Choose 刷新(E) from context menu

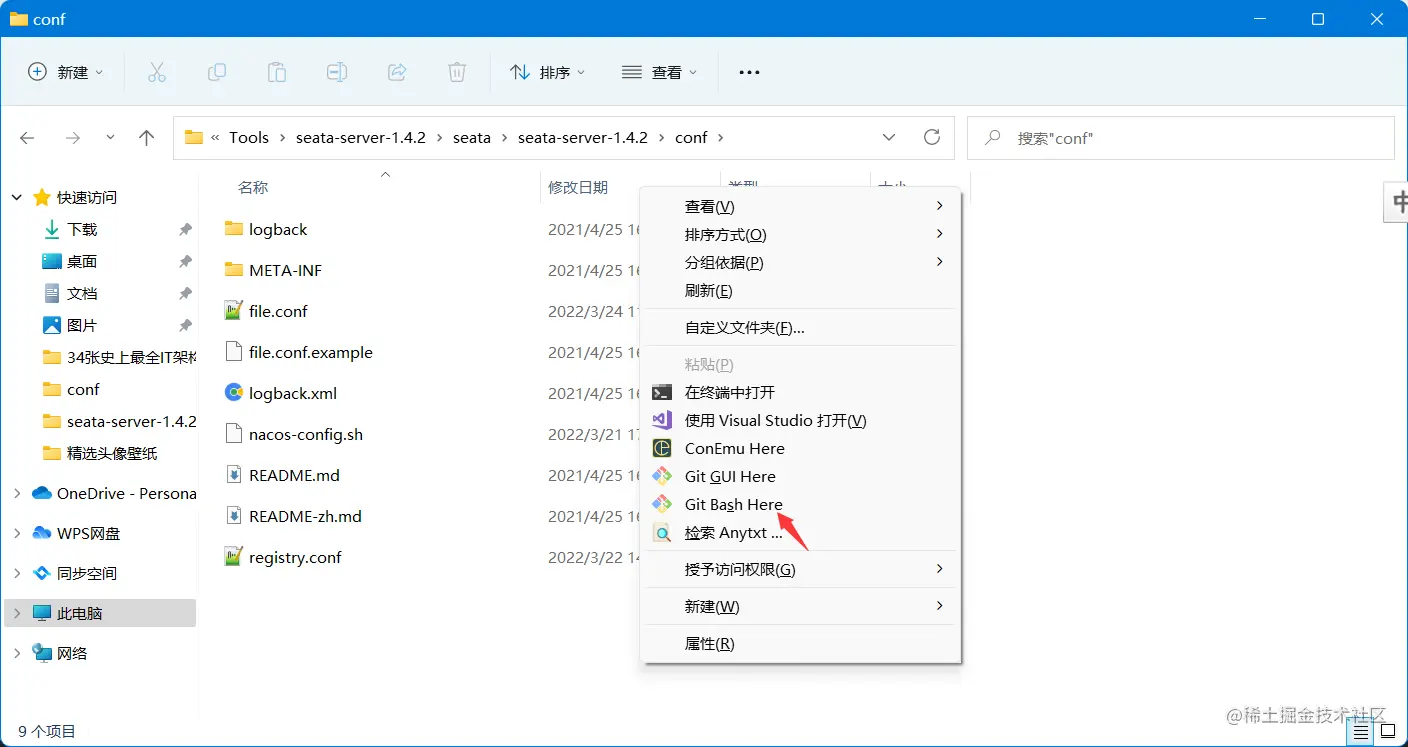800,290
